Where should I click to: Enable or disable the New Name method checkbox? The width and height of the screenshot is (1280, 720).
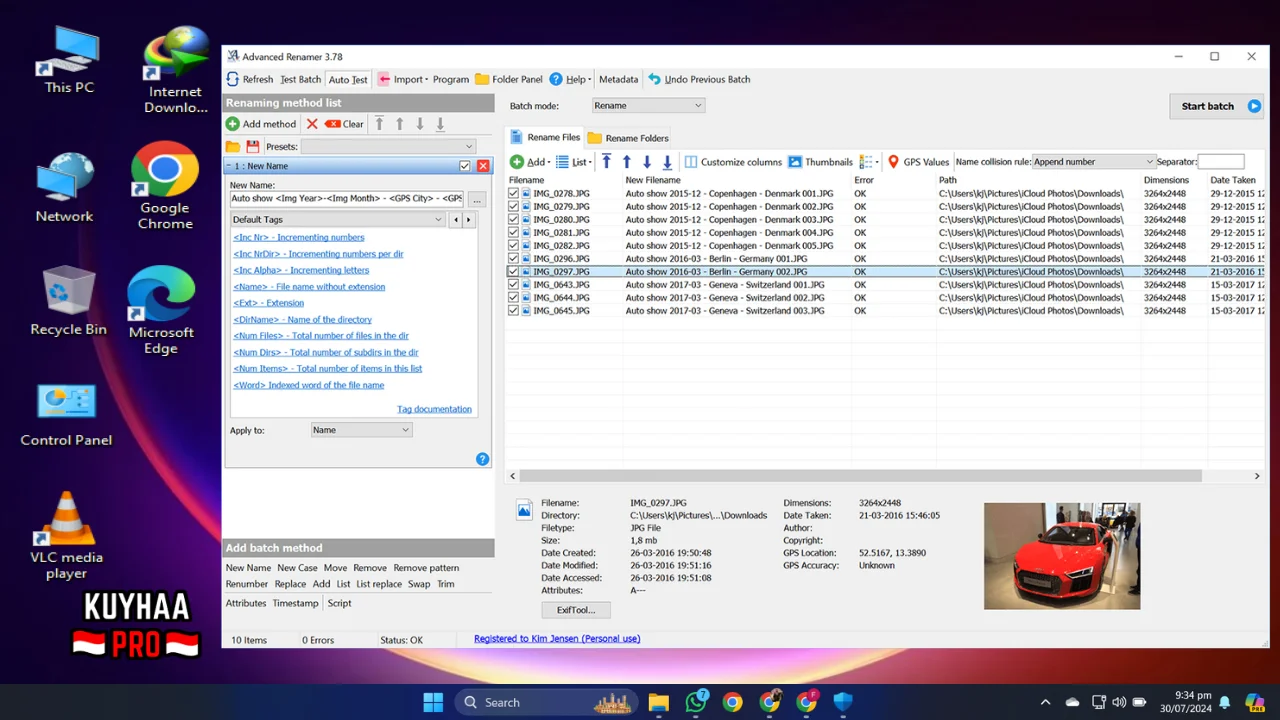coord(465,166)
